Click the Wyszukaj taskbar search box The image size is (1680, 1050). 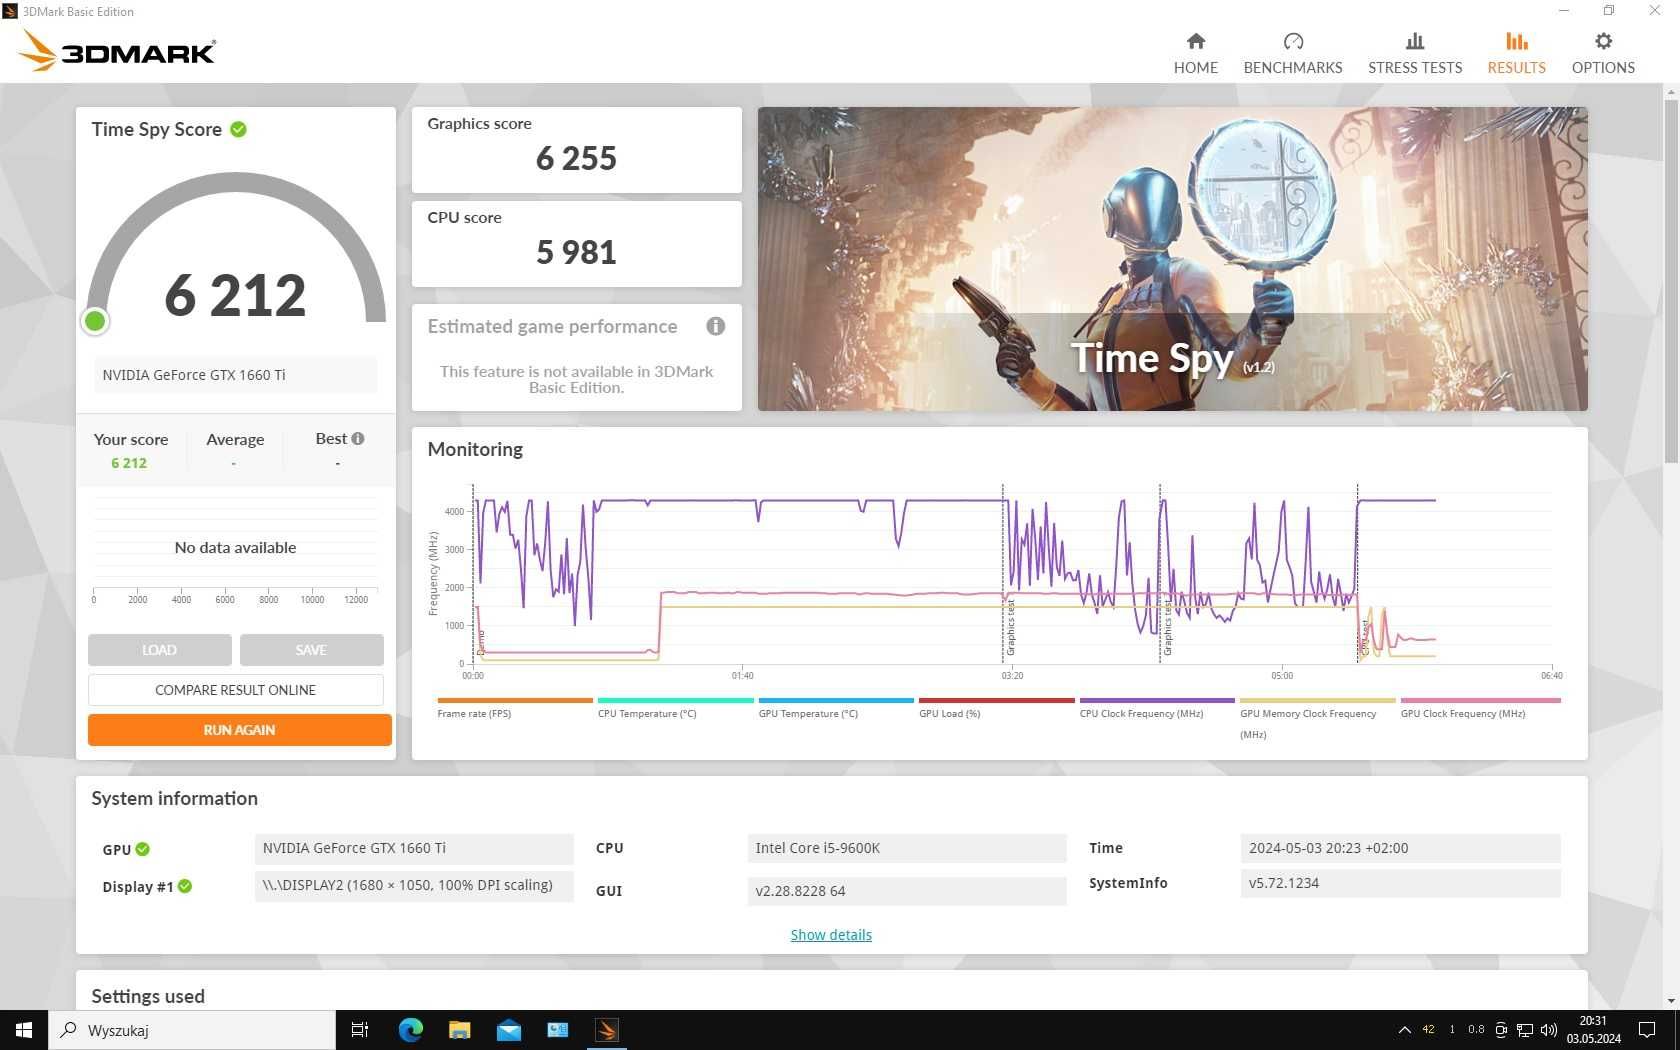click(192, 1030)
